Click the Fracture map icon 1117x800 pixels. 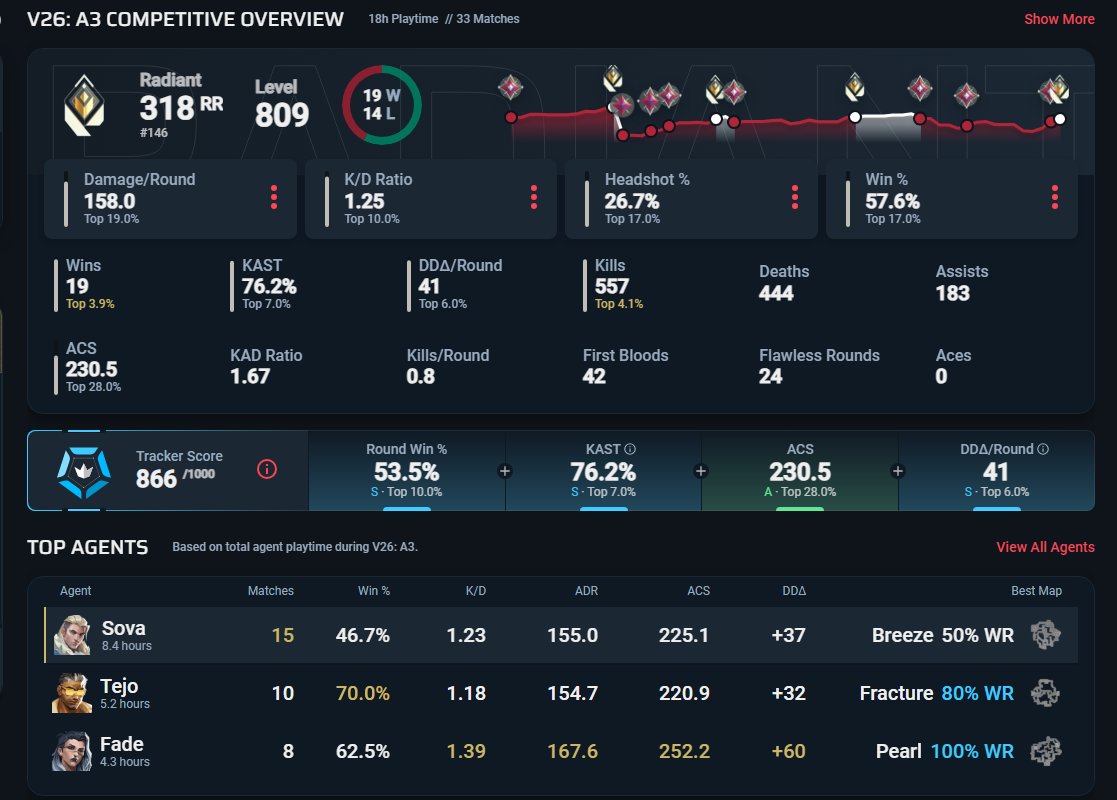[x=1046, y=692]
